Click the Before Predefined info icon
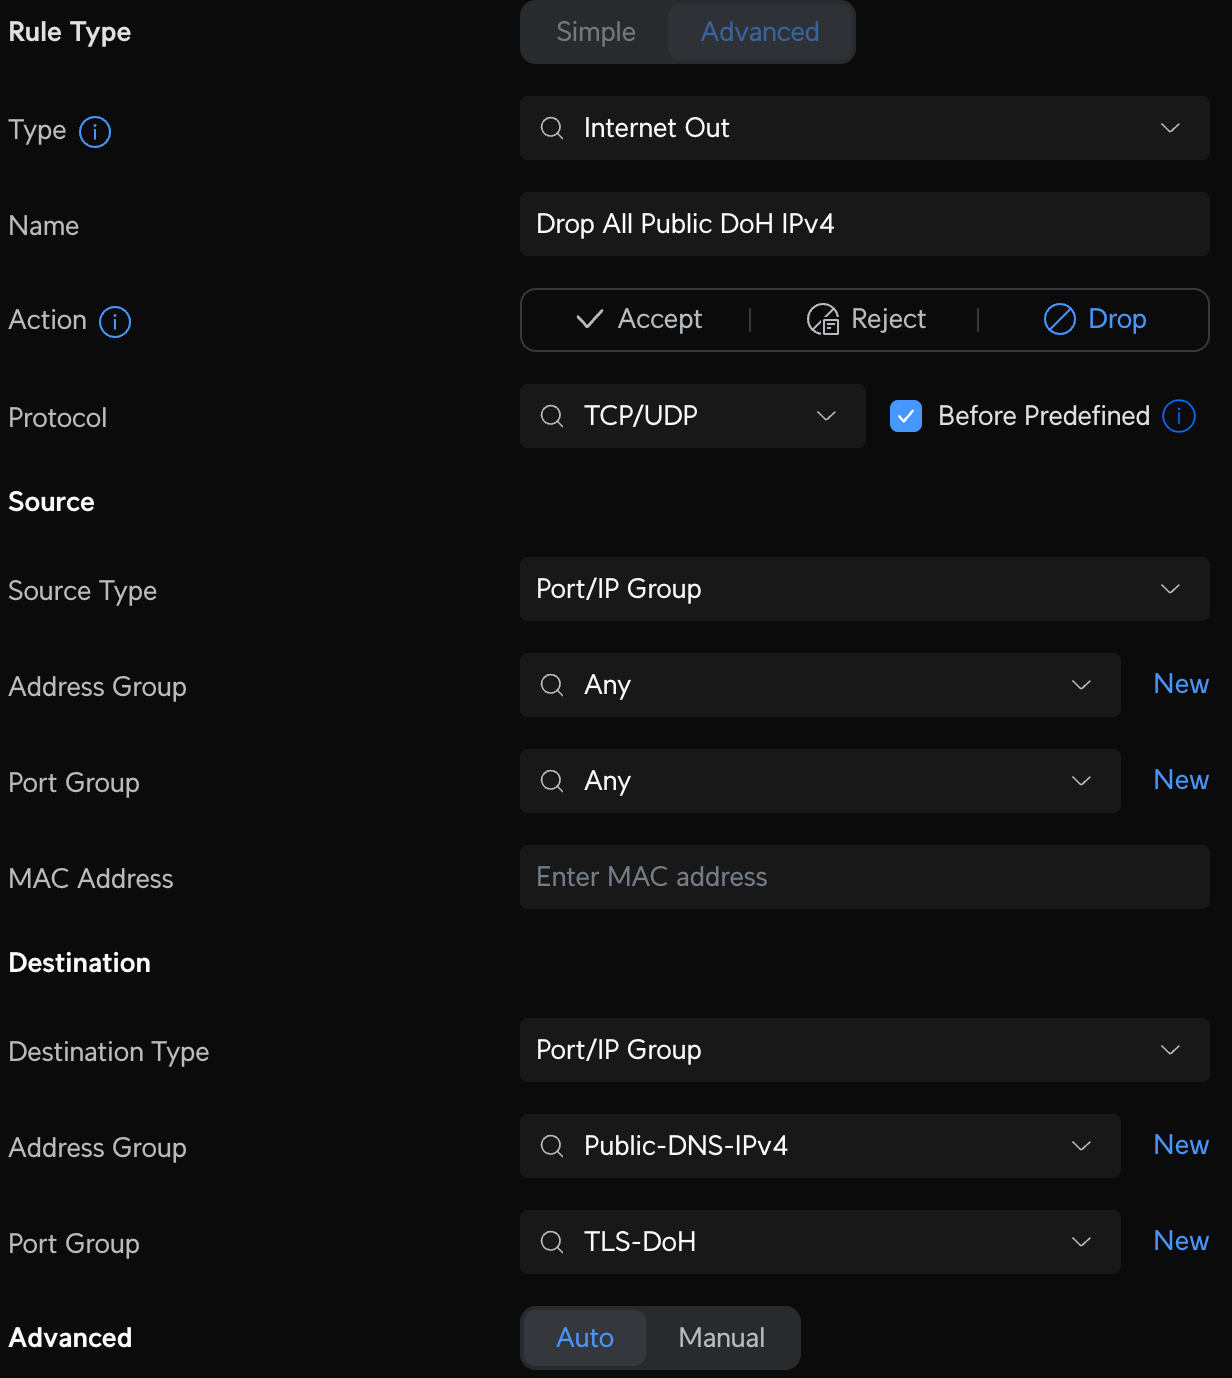This screenshot has width=1232, height=1378. [1179, 416]
